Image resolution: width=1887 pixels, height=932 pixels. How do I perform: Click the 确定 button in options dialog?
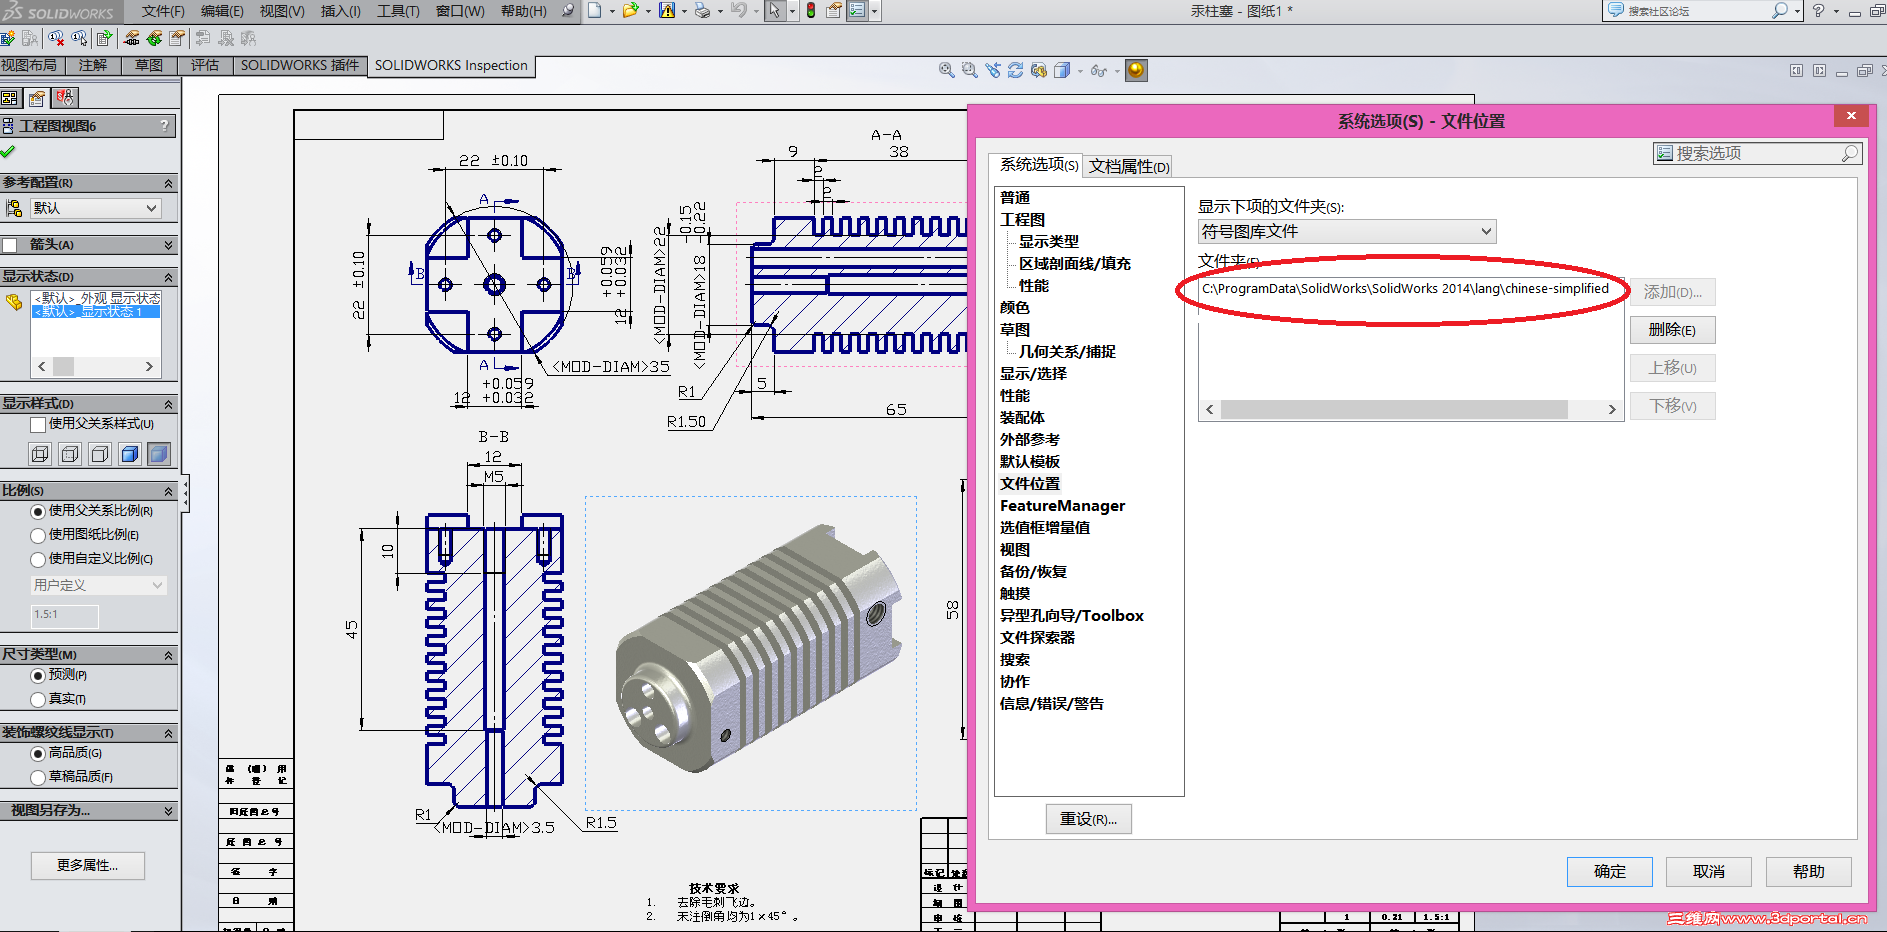point(1610,872)
